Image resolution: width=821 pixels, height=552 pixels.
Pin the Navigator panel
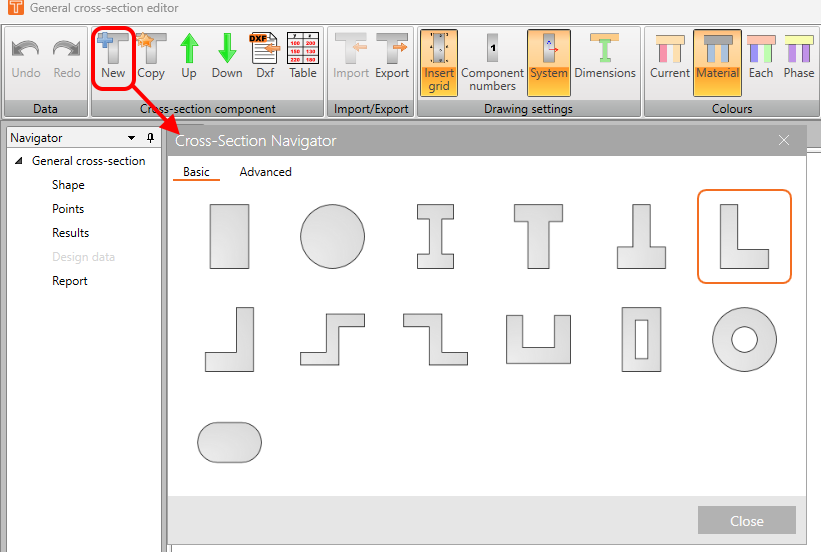click(x=151, y=138)
